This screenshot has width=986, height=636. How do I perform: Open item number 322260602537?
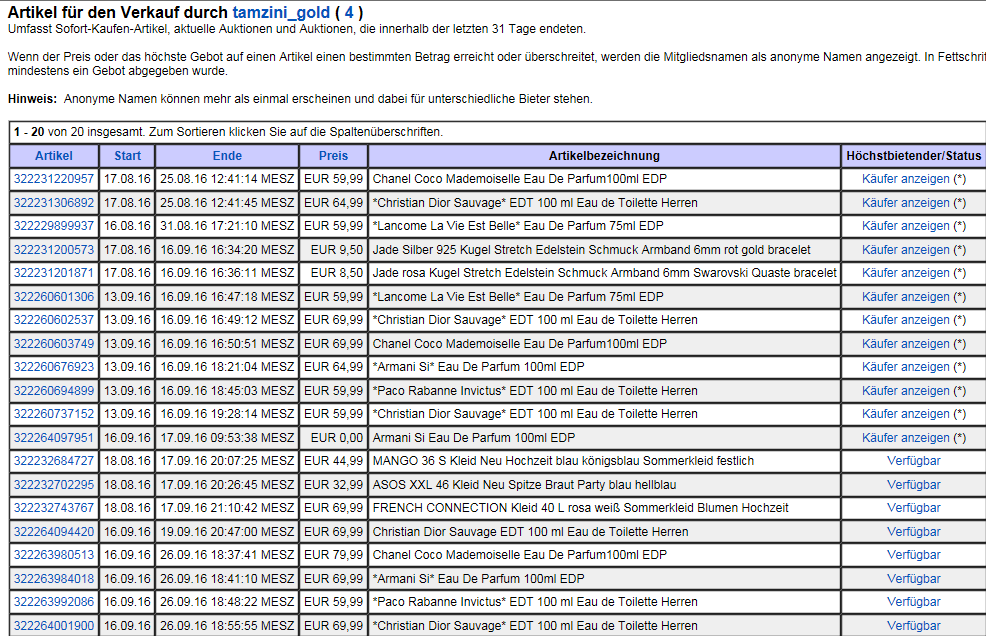54,320
